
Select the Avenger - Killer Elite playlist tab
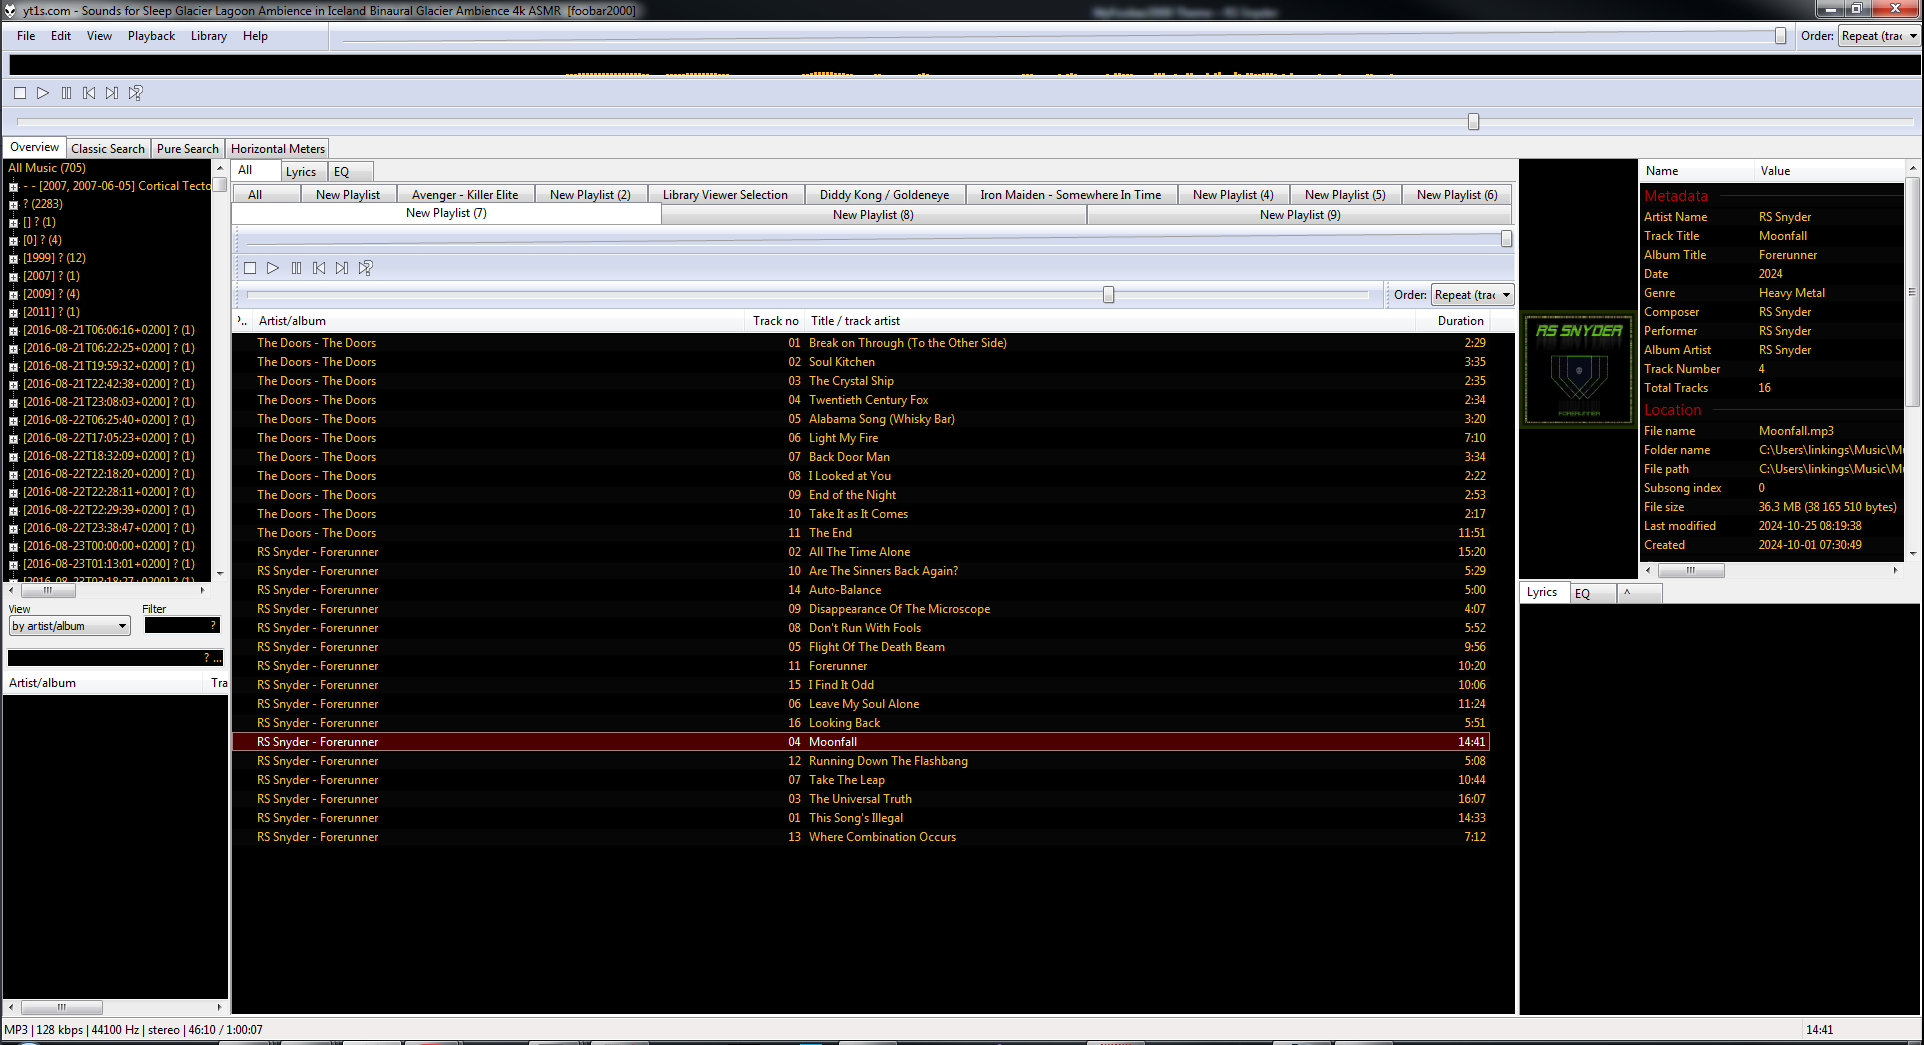pyautogui.click(x=465, y=195)
